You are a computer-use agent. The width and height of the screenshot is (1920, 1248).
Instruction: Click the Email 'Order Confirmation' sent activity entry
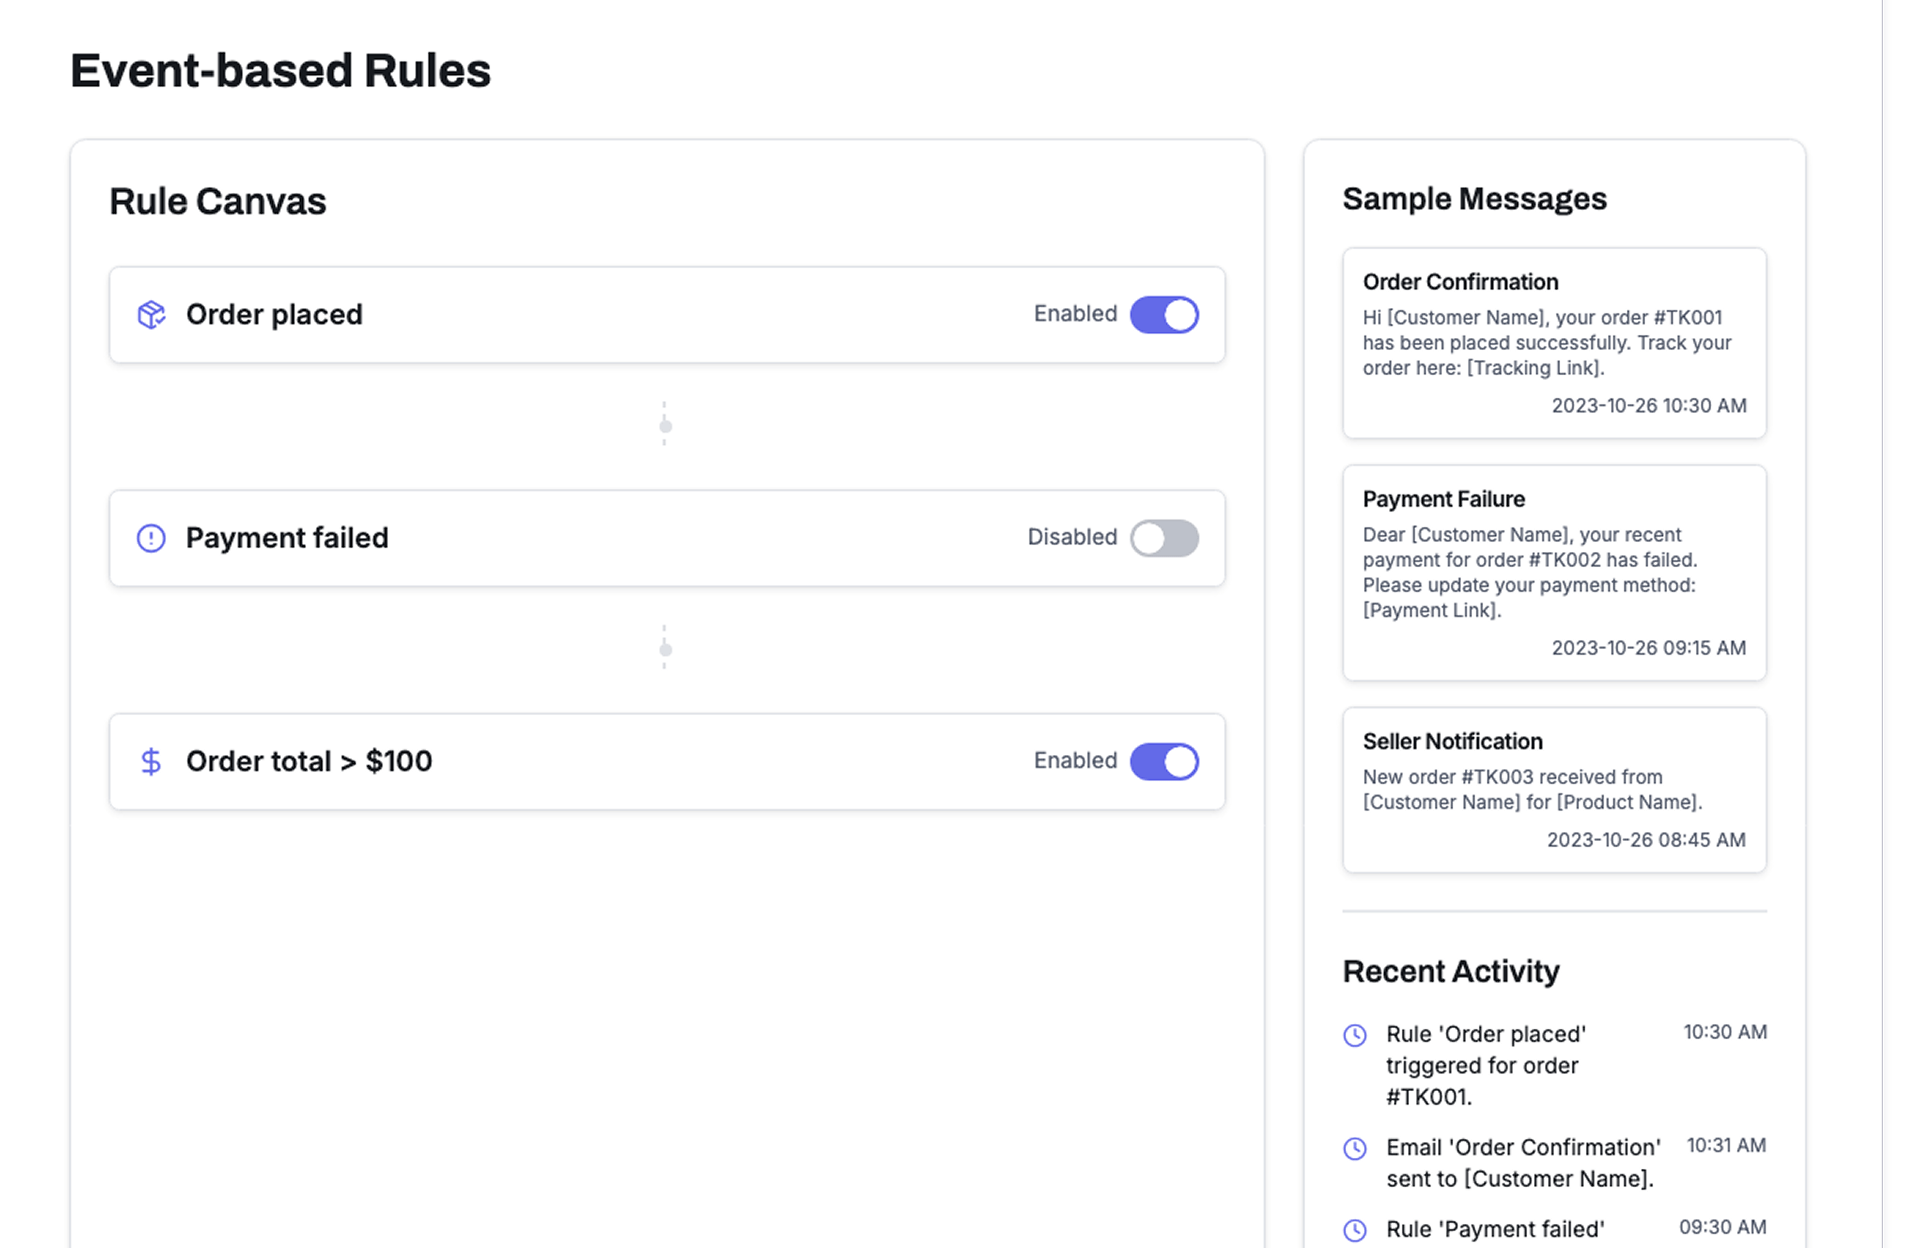[x=1522, y=1163]
